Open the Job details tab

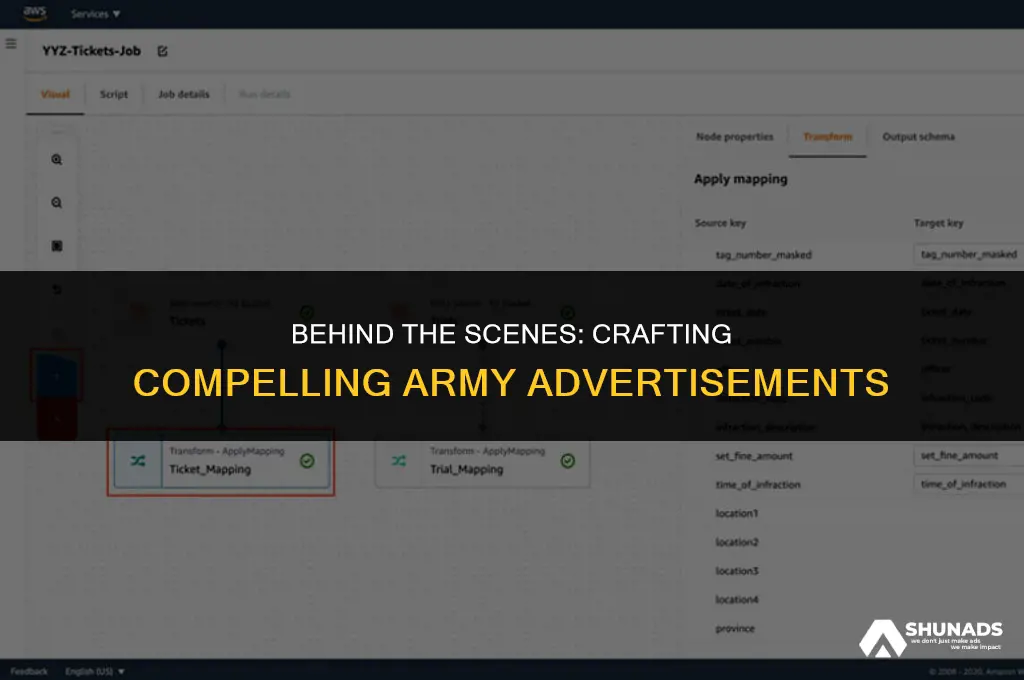[184, 94]
